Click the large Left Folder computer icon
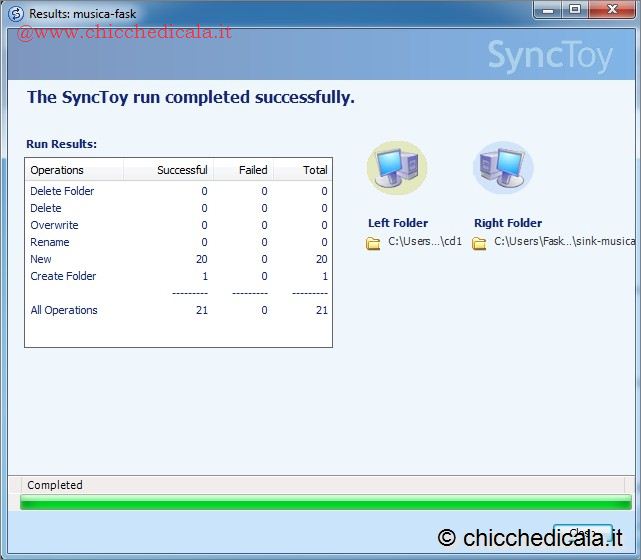Screen dimensions: 641x560 [x=396, y=168]
